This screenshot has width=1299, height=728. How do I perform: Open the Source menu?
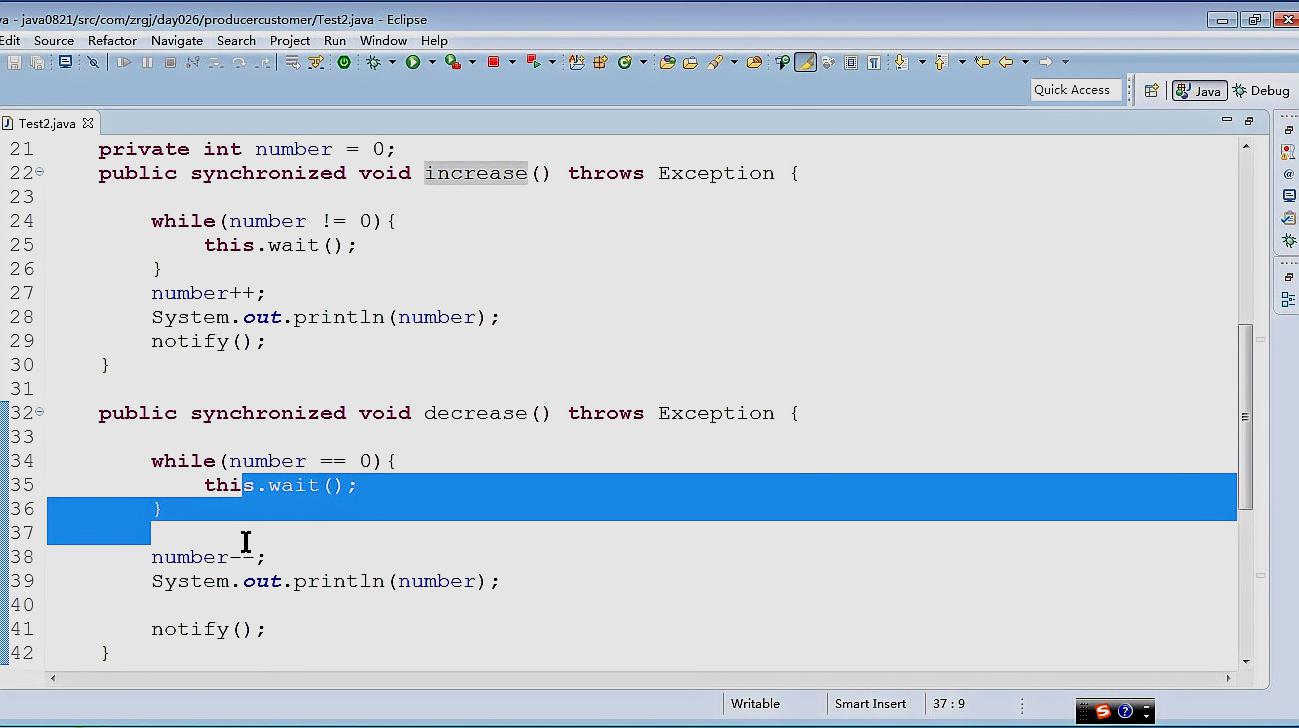coord(54,40)
